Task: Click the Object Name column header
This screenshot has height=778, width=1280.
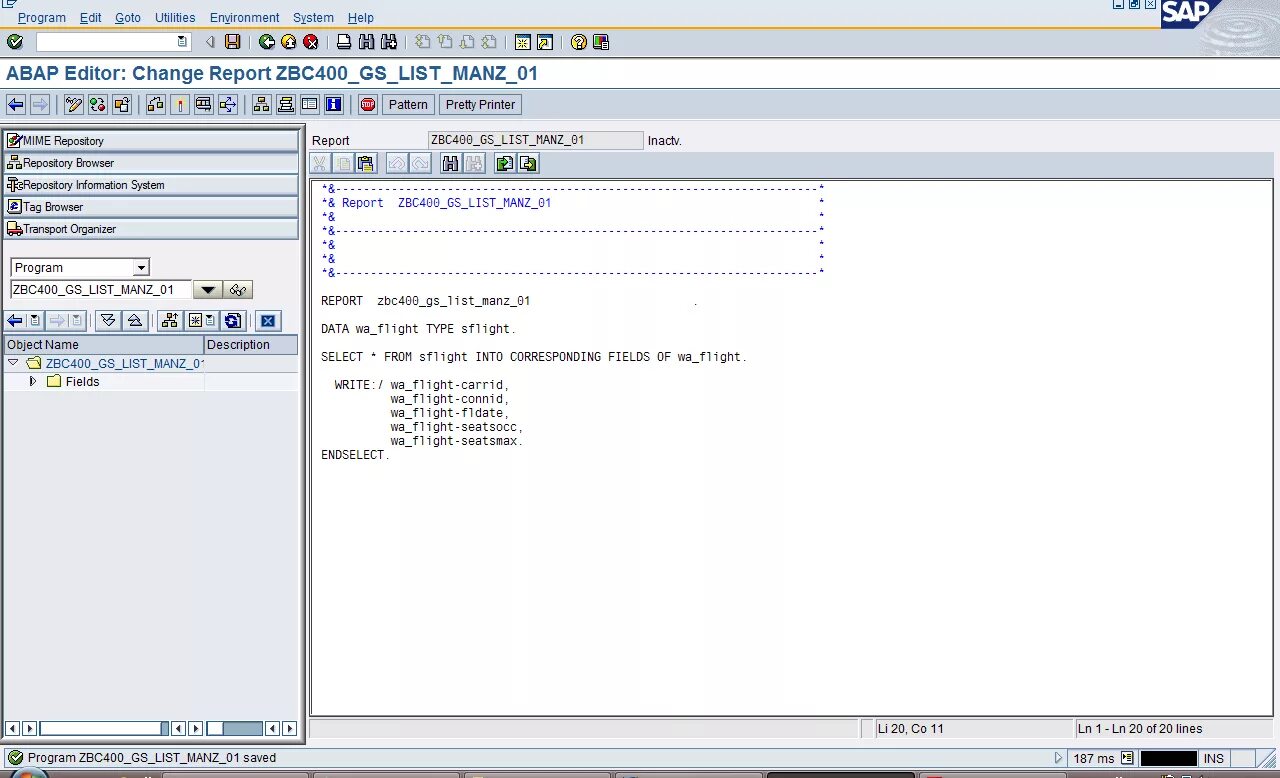Action: [x=104, y=345]
